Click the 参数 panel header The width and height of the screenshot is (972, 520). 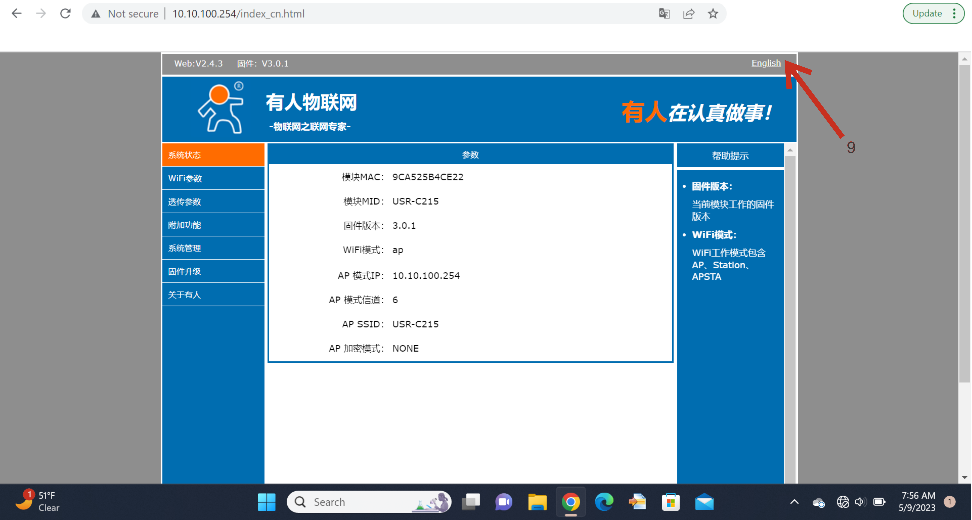(471, 155)
